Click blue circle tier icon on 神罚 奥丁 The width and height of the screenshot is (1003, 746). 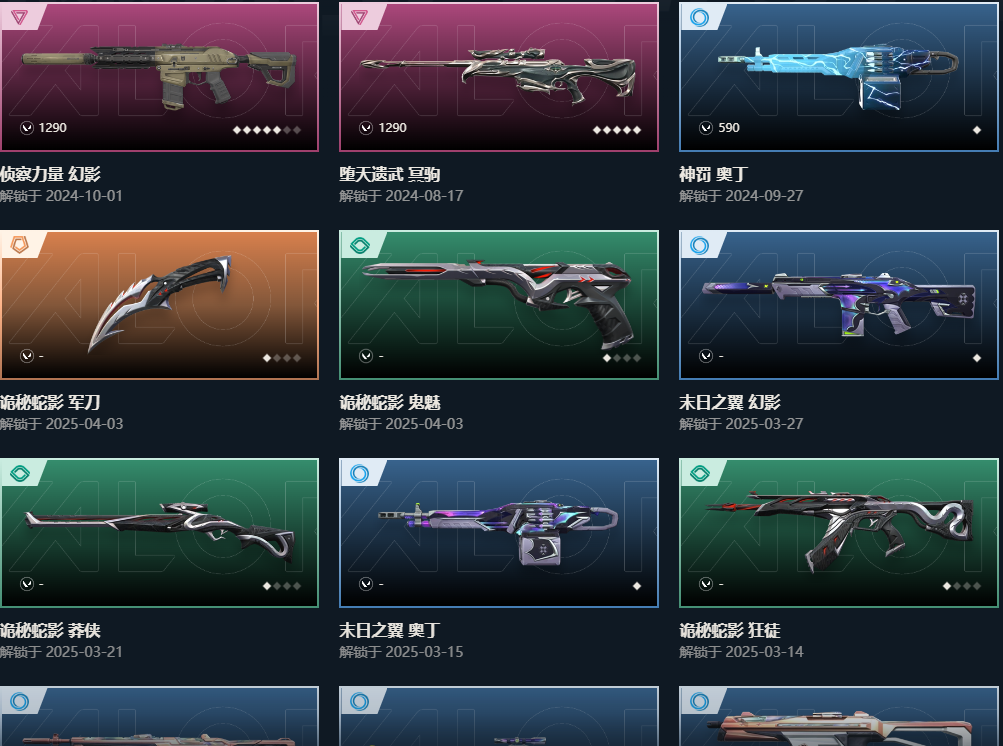(x=700, y=17)
